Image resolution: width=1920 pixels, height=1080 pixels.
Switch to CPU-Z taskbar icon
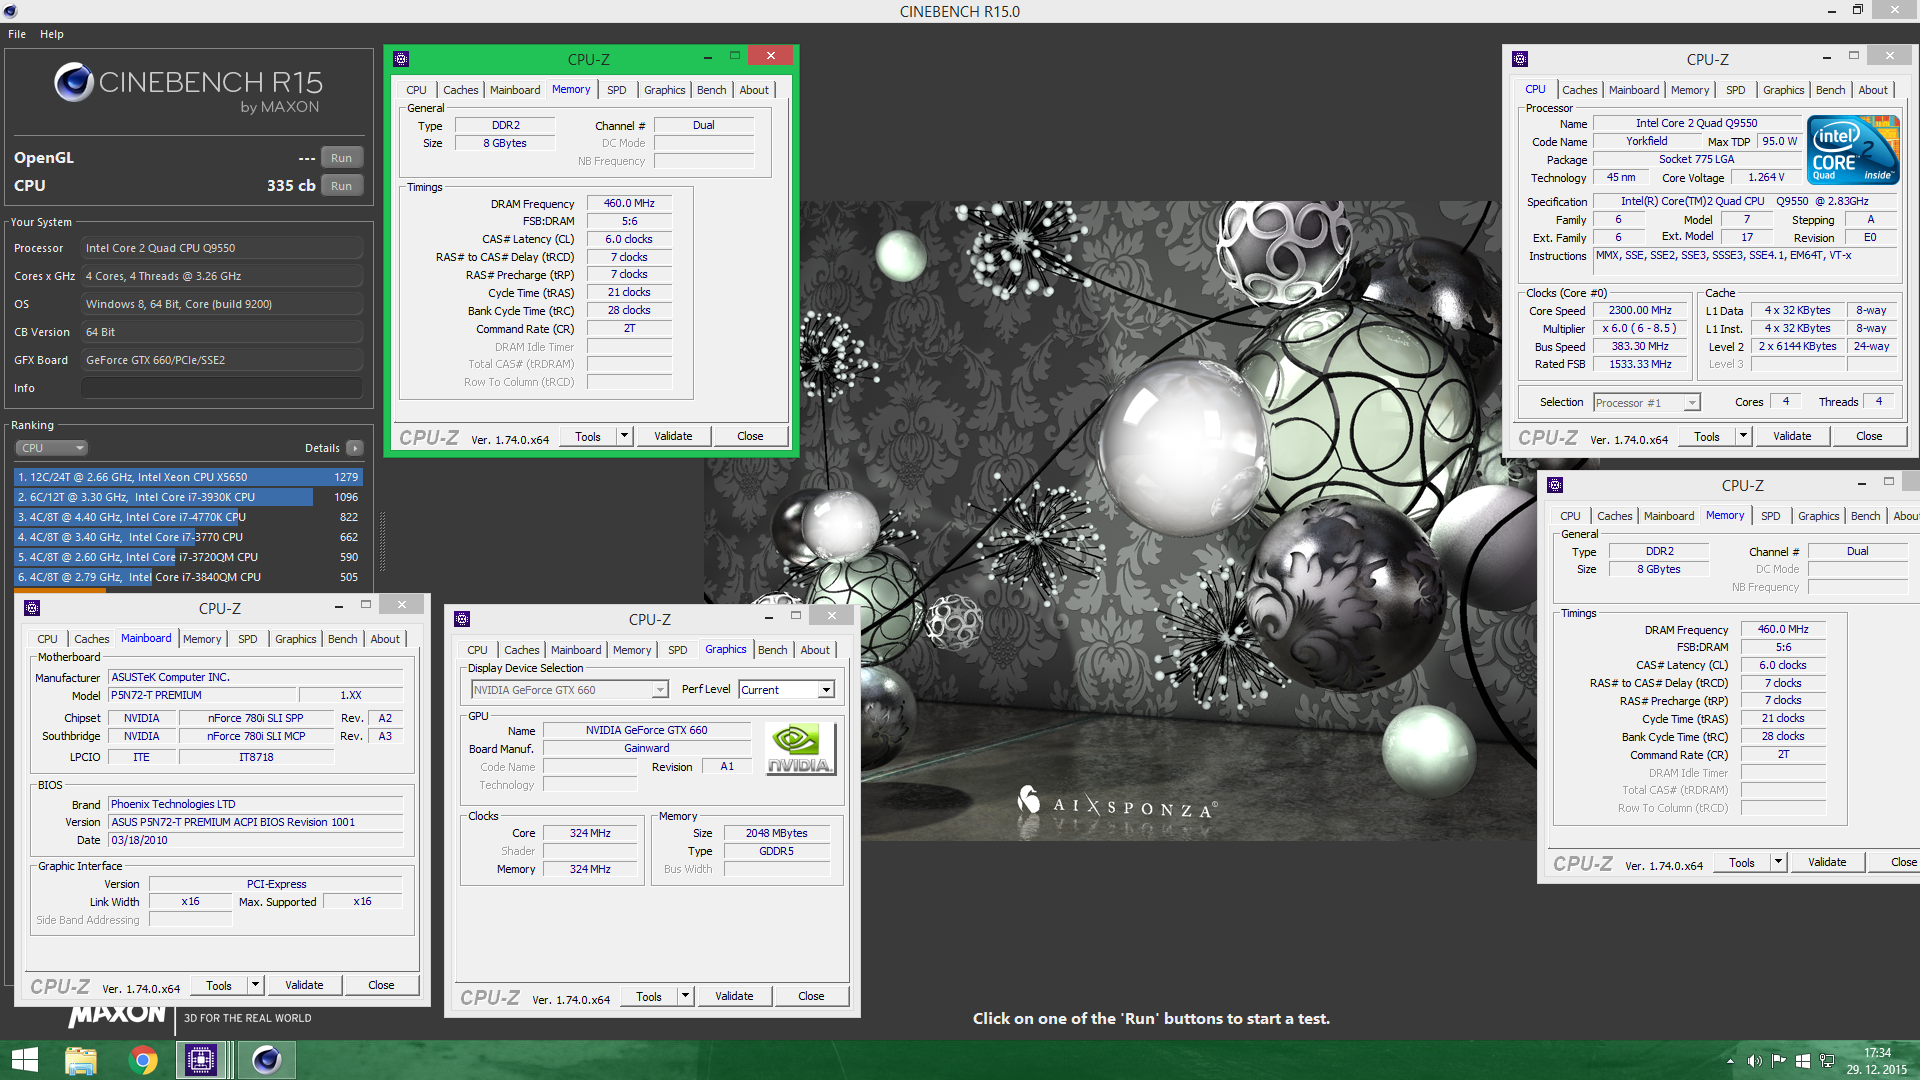201,1060
